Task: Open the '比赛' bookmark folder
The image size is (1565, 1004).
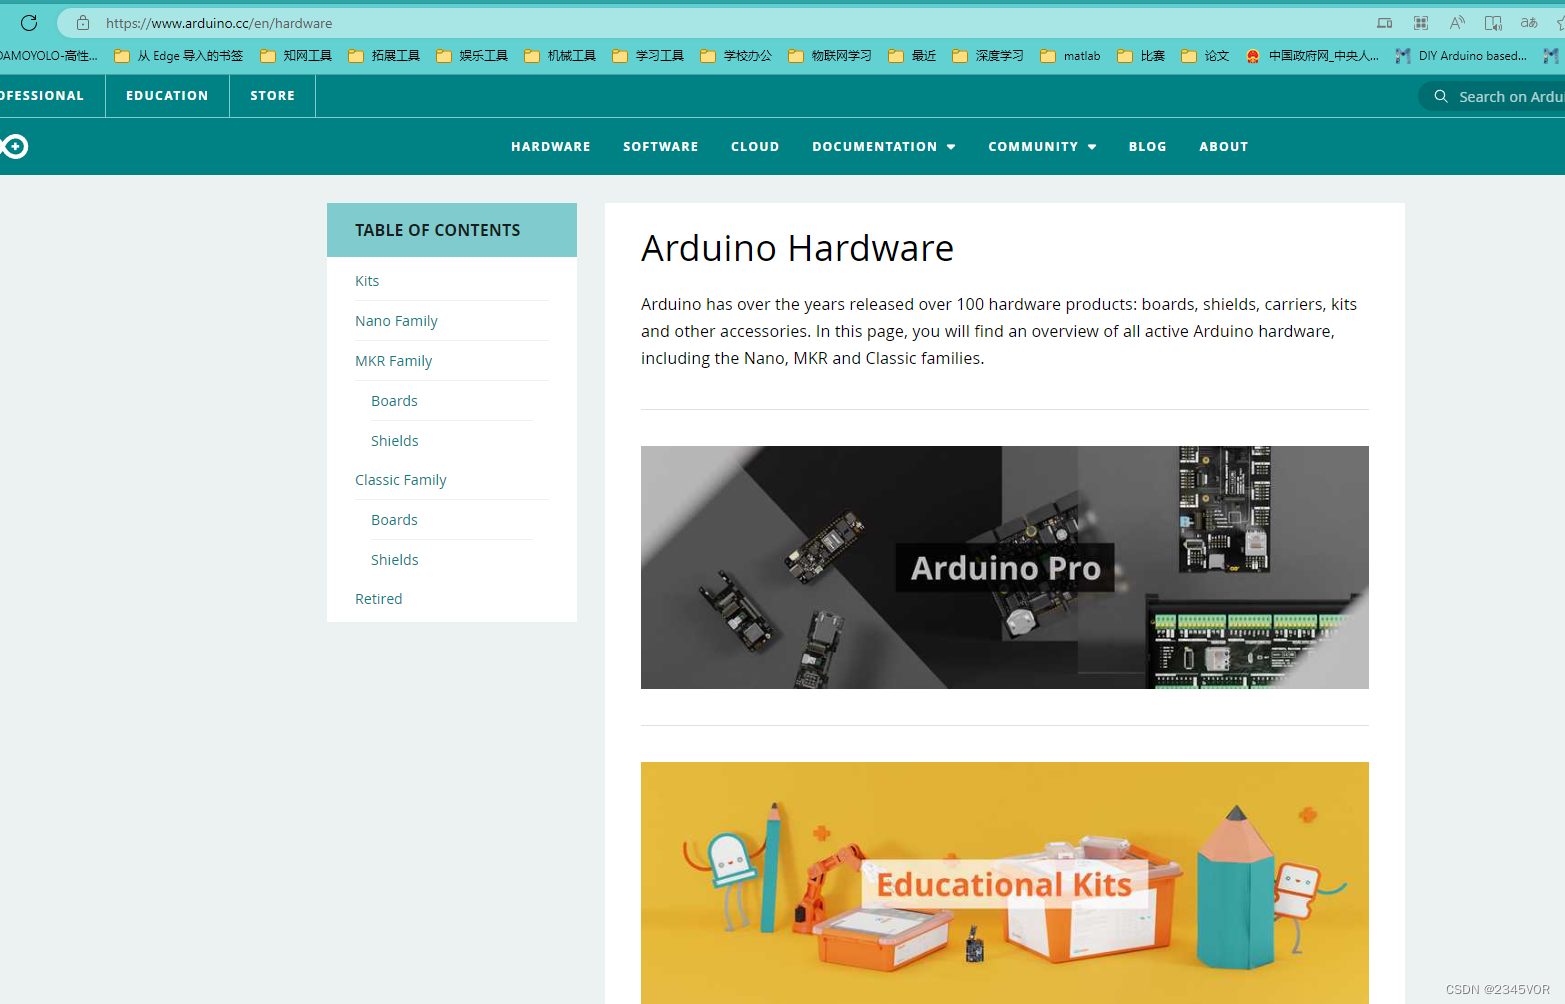Action: pos(1141,56)
